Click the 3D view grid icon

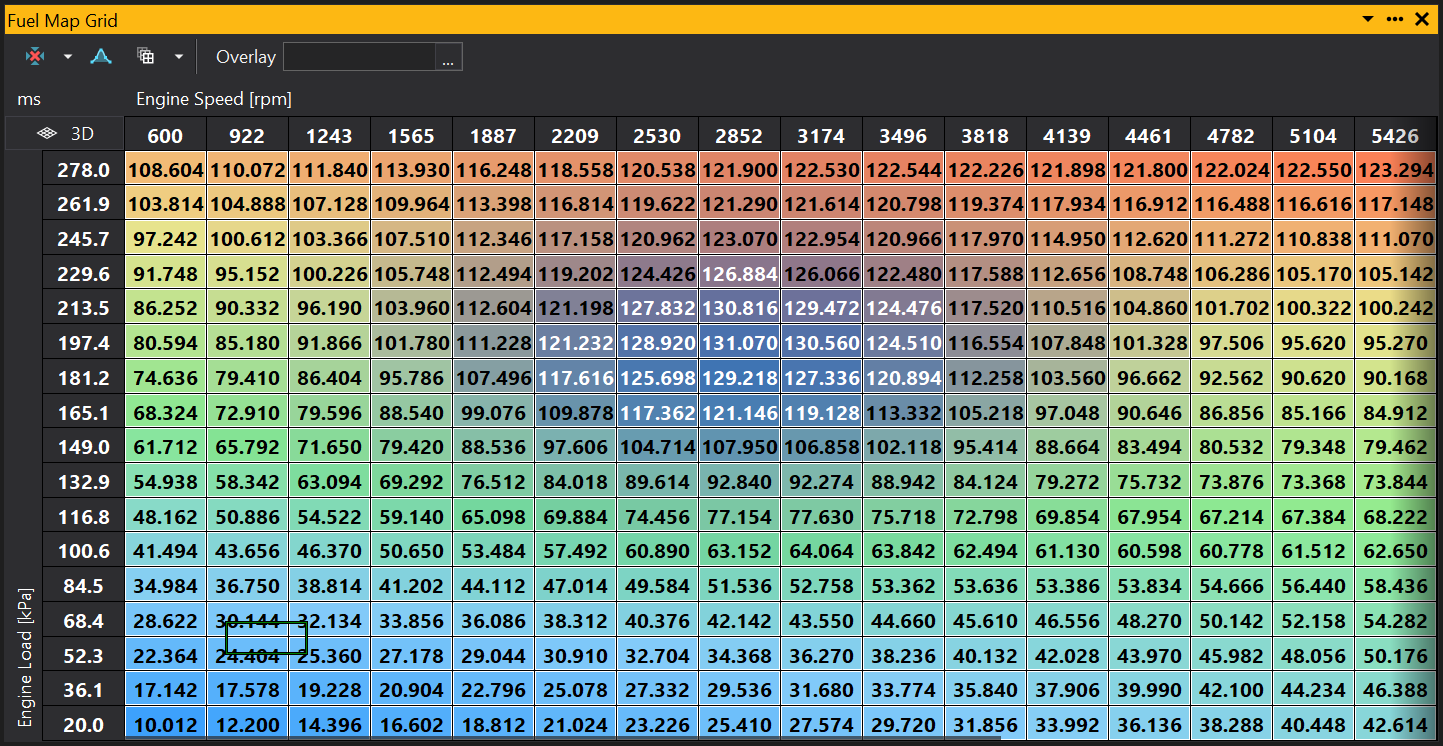[x=47, y=133]
